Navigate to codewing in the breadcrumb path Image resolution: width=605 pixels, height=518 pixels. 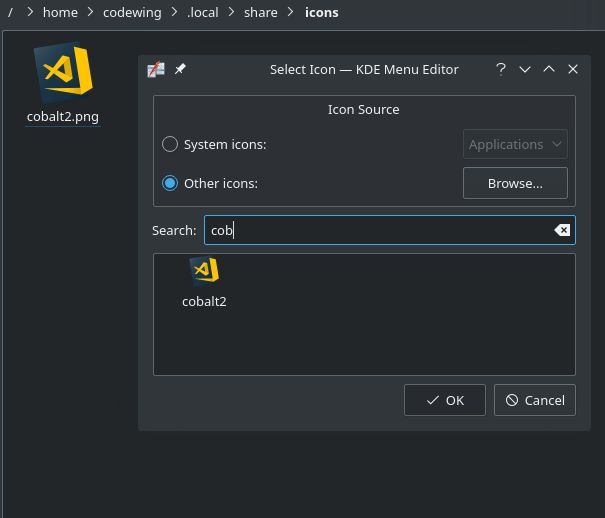coord(132,13)
